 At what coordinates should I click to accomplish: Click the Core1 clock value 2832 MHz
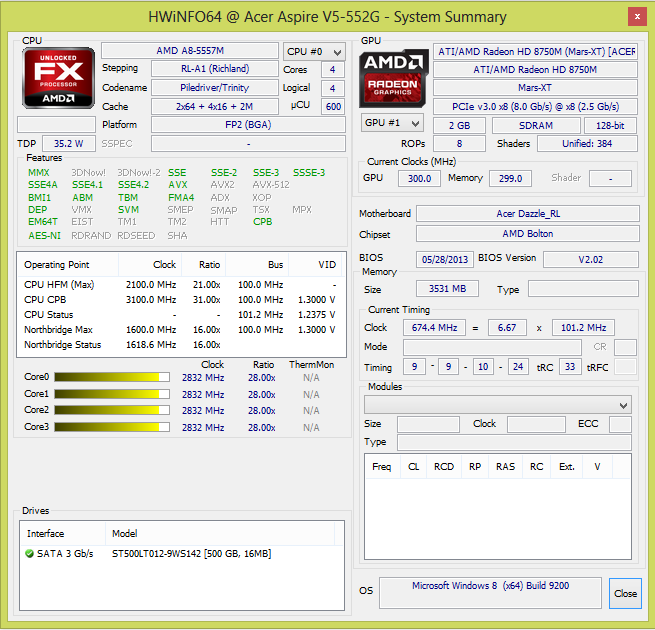(x=203, y=394)
